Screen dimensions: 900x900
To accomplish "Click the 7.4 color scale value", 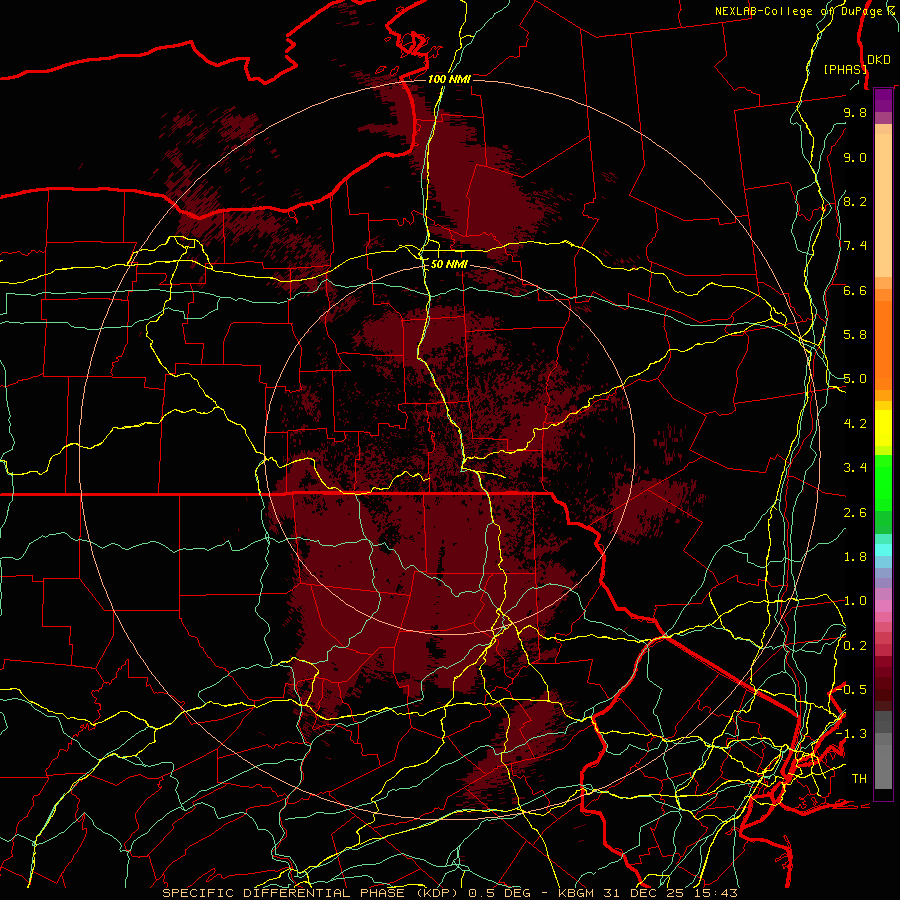I will [855, 246].
